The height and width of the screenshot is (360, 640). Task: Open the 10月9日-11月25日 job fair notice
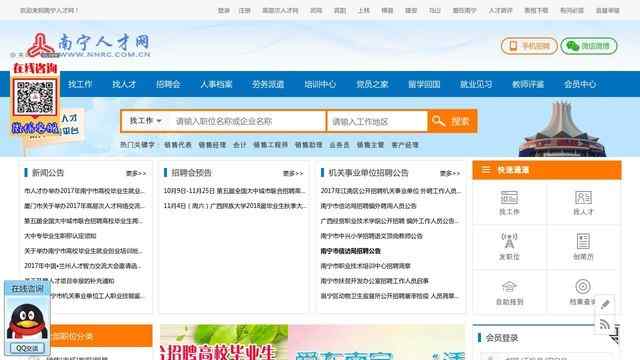coord(235,191)
